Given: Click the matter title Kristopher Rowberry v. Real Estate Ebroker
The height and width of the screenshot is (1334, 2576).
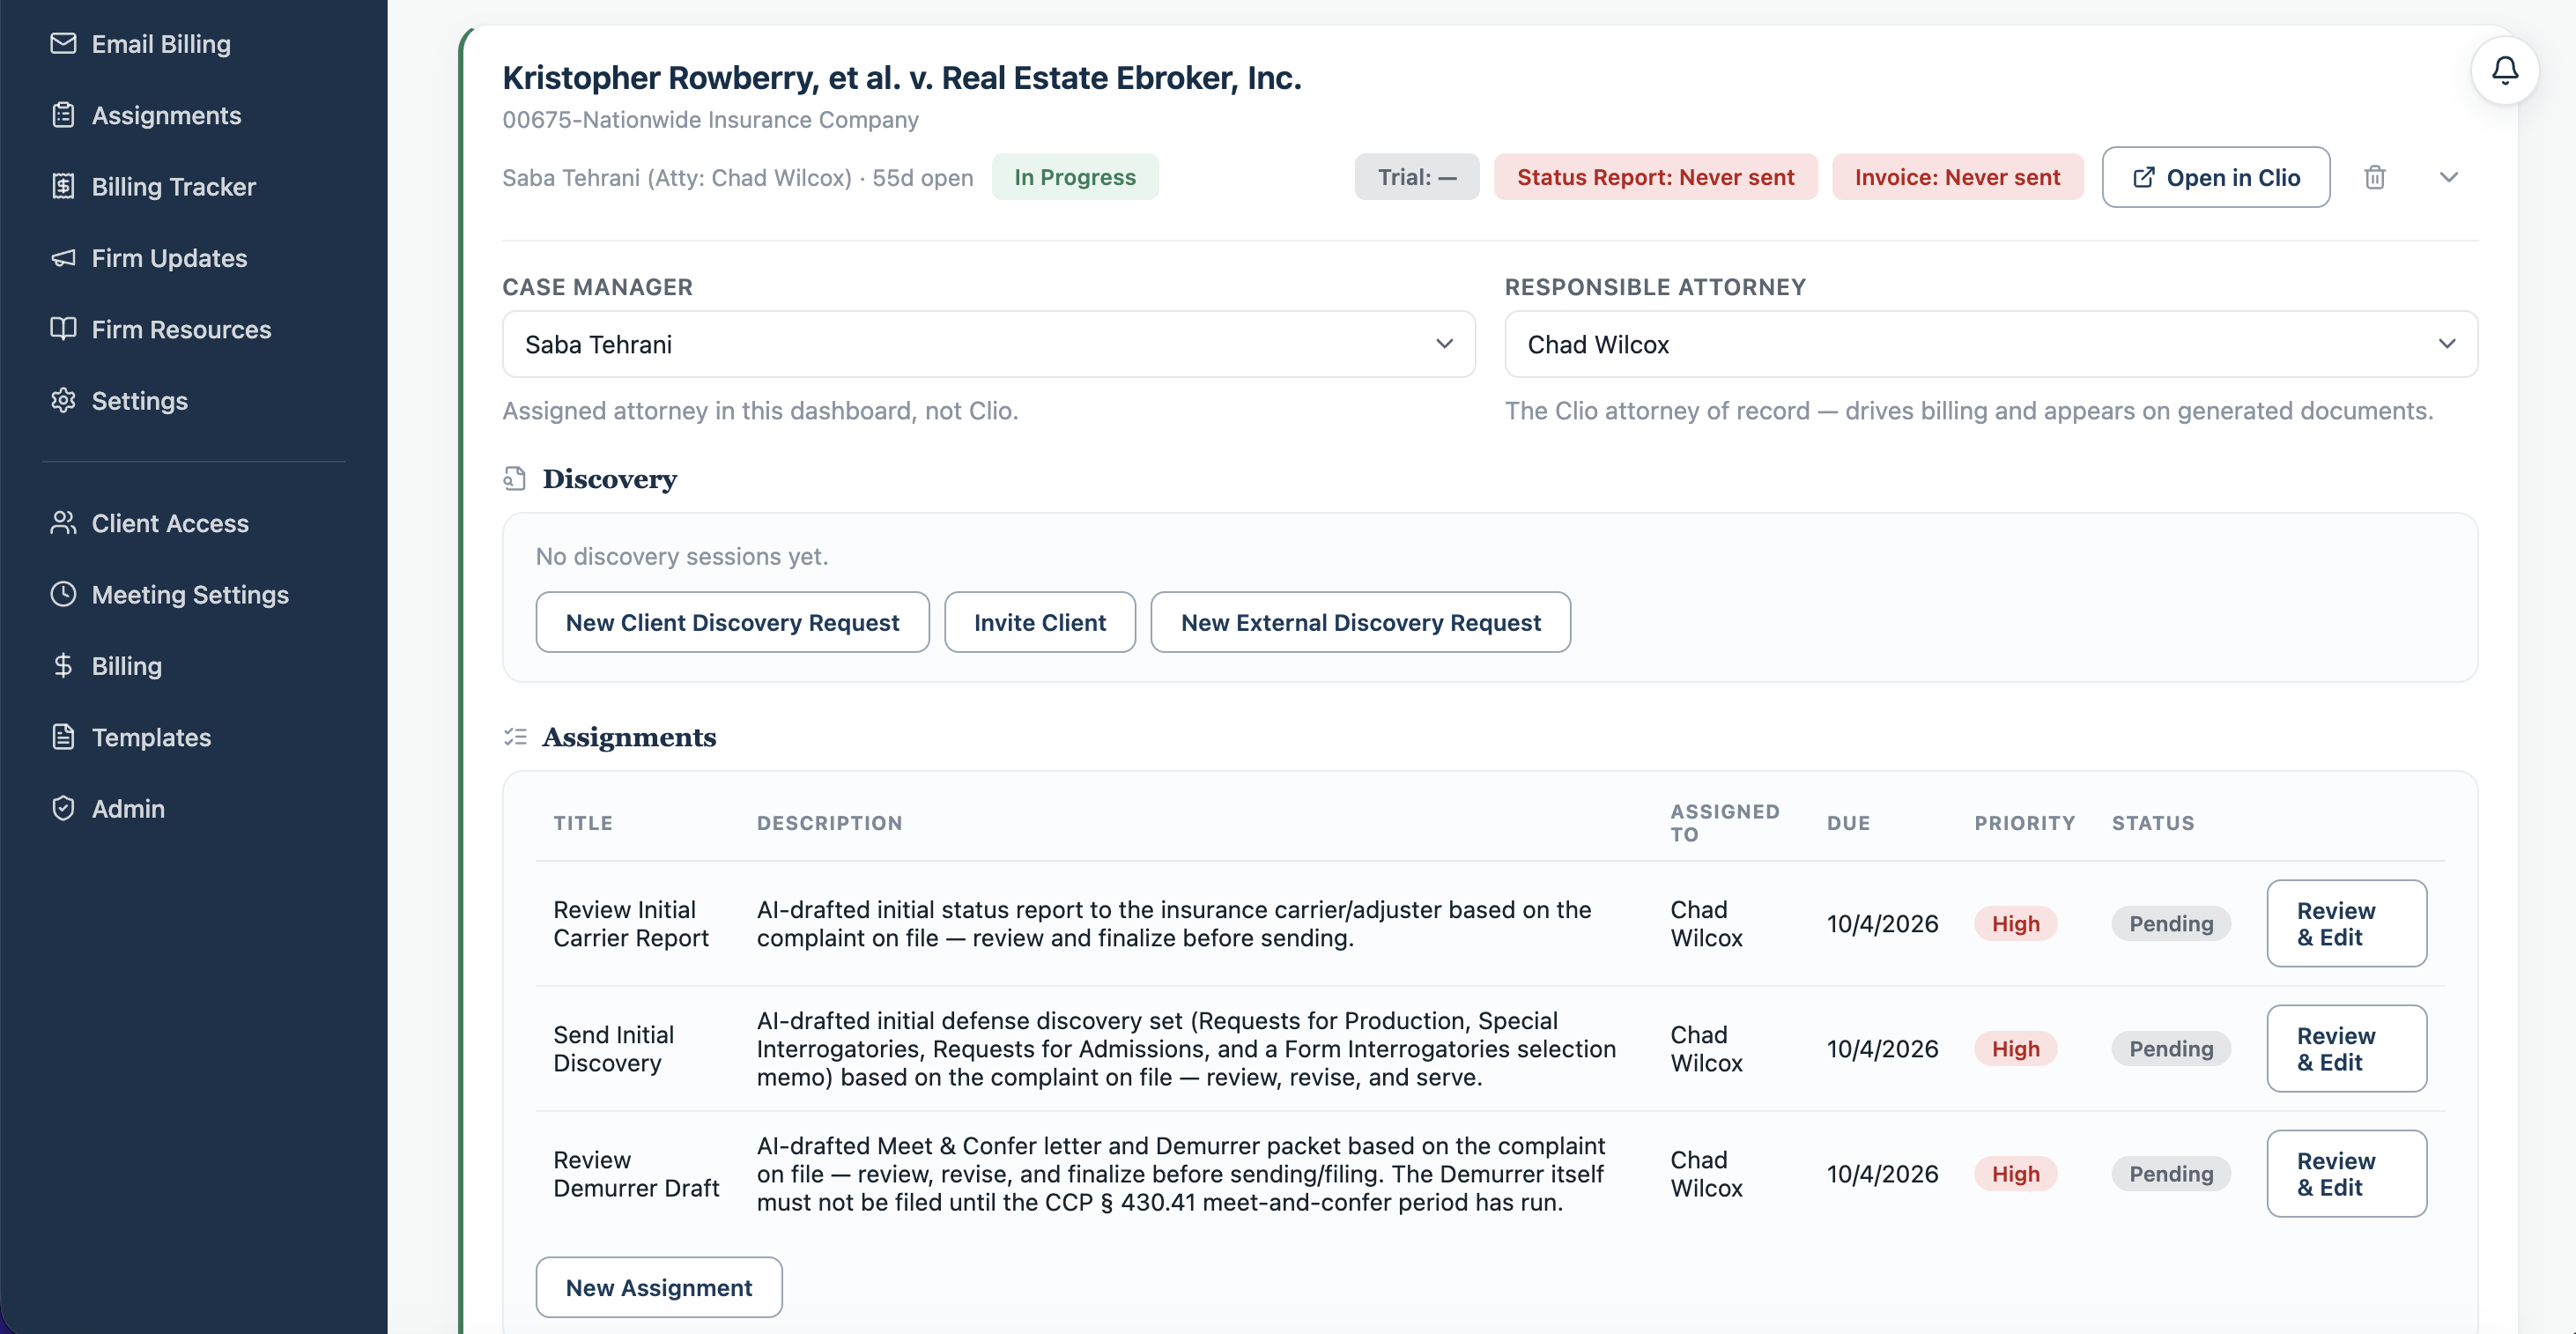Looking at the screenshot, I should tap(901, 77).
